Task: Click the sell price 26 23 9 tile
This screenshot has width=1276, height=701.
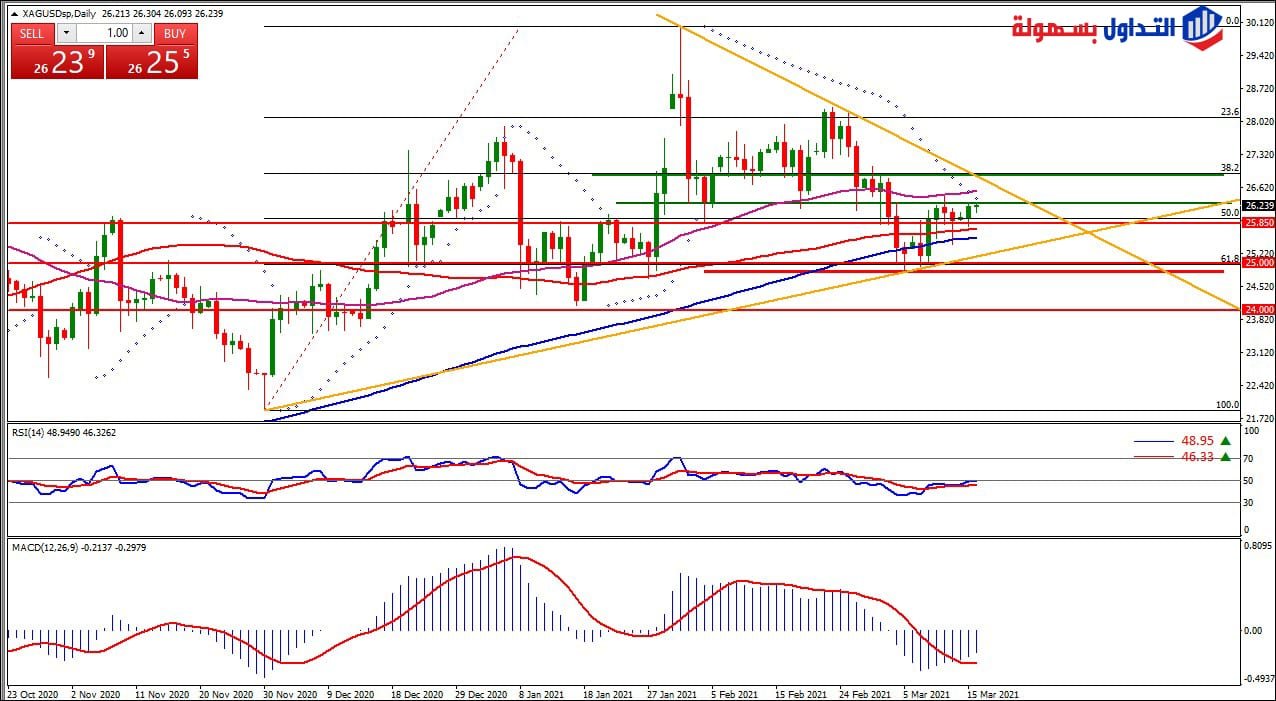Action: tap(57, 61)
